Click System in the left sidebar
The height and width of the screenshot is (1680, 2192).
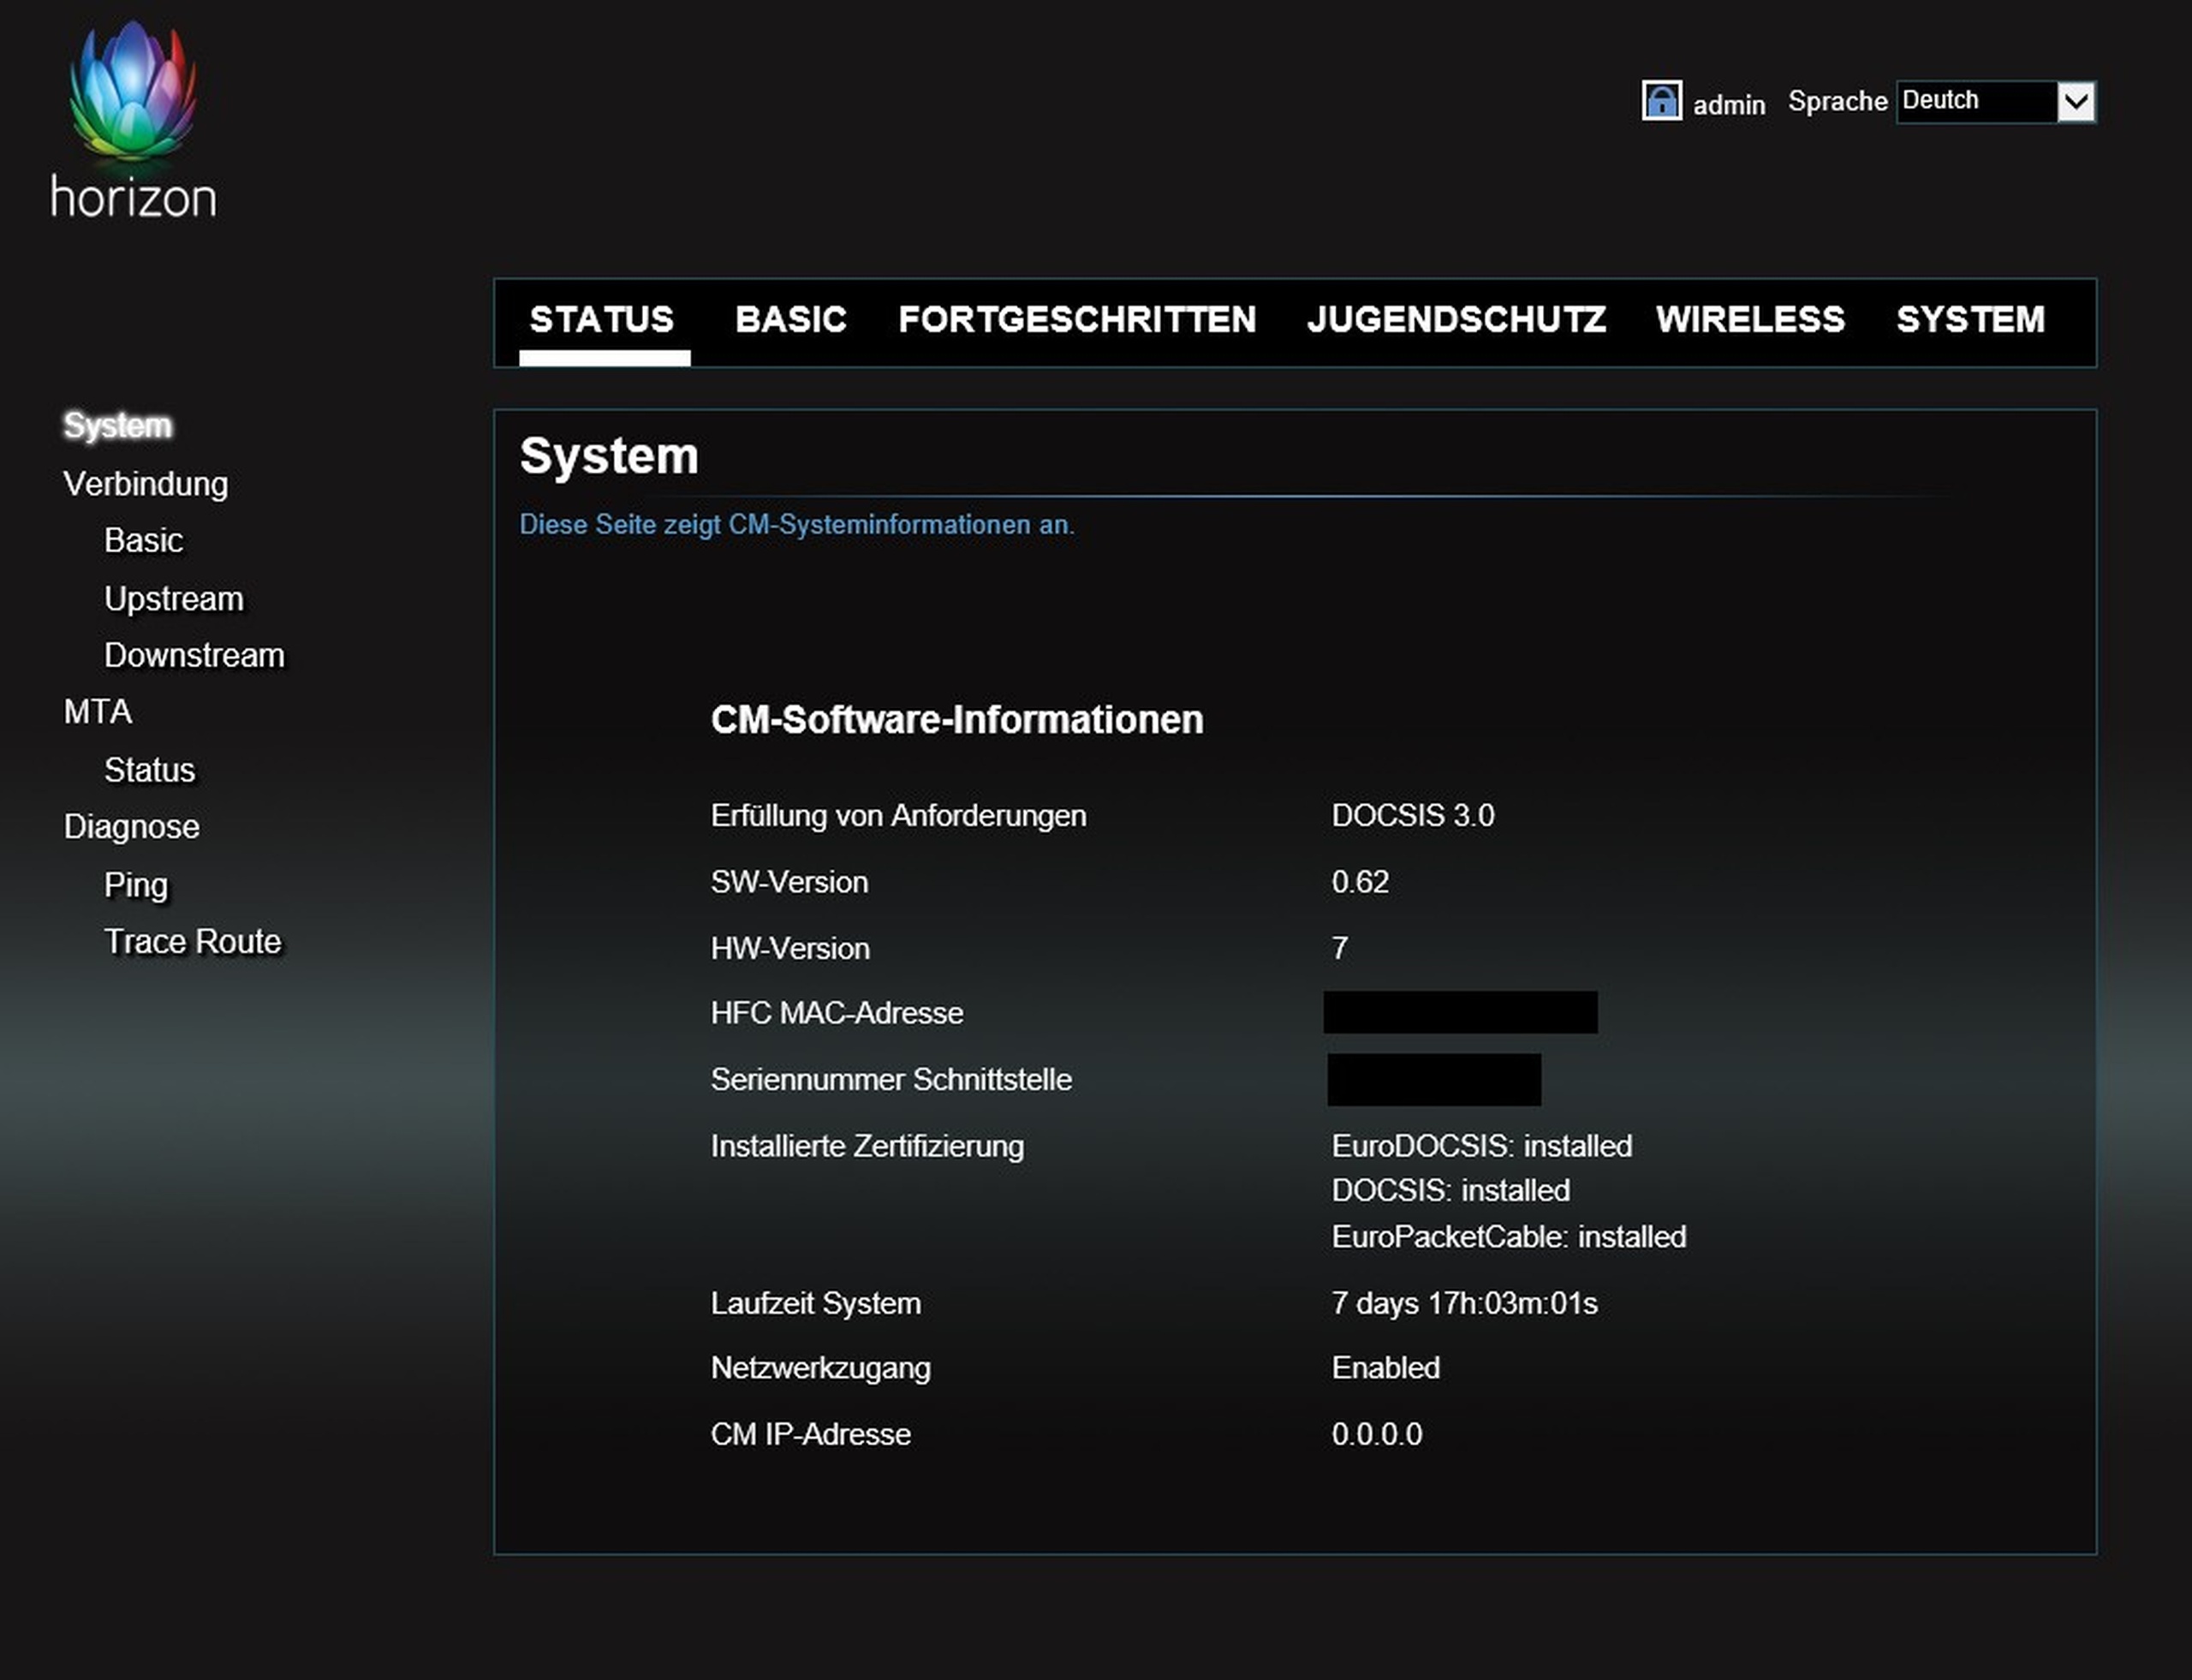[x=117, y=426]
